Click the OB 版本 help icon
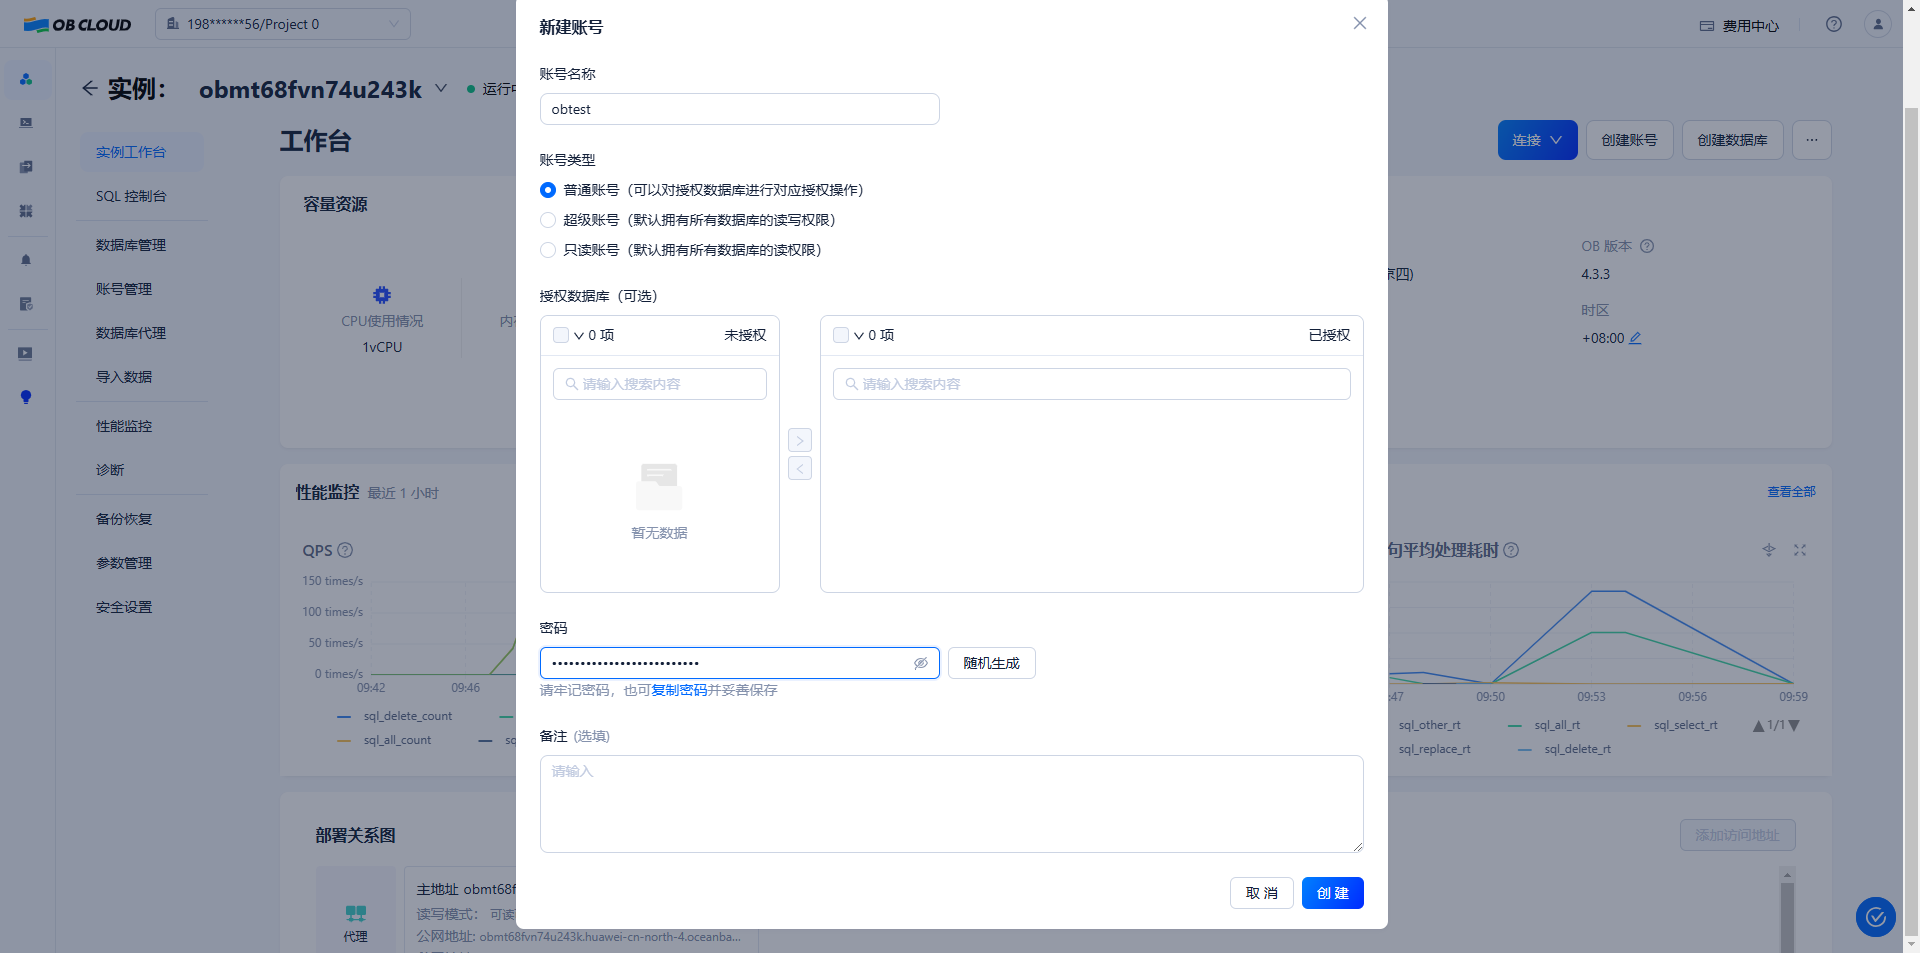This screenshot has width=1920, height=953. click(1647, 246)
